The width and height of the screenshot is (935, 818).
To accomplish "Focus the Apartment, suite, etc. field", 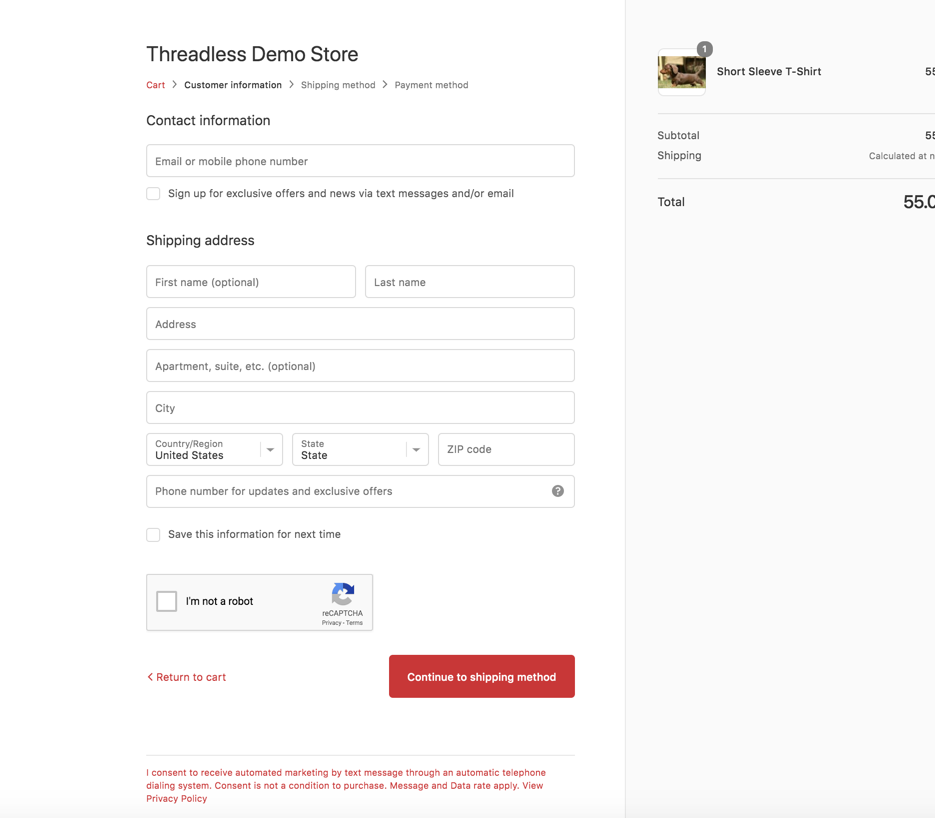I will tap(360, 366).
